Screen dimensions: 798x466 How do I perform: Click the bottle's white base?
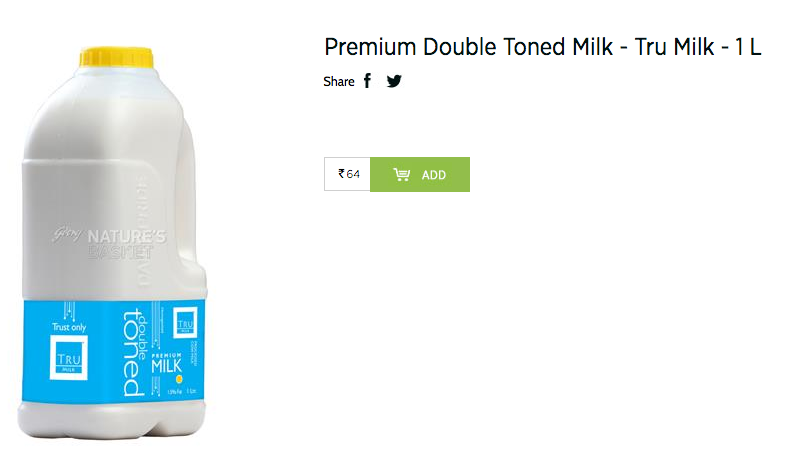tap(112, 419)
